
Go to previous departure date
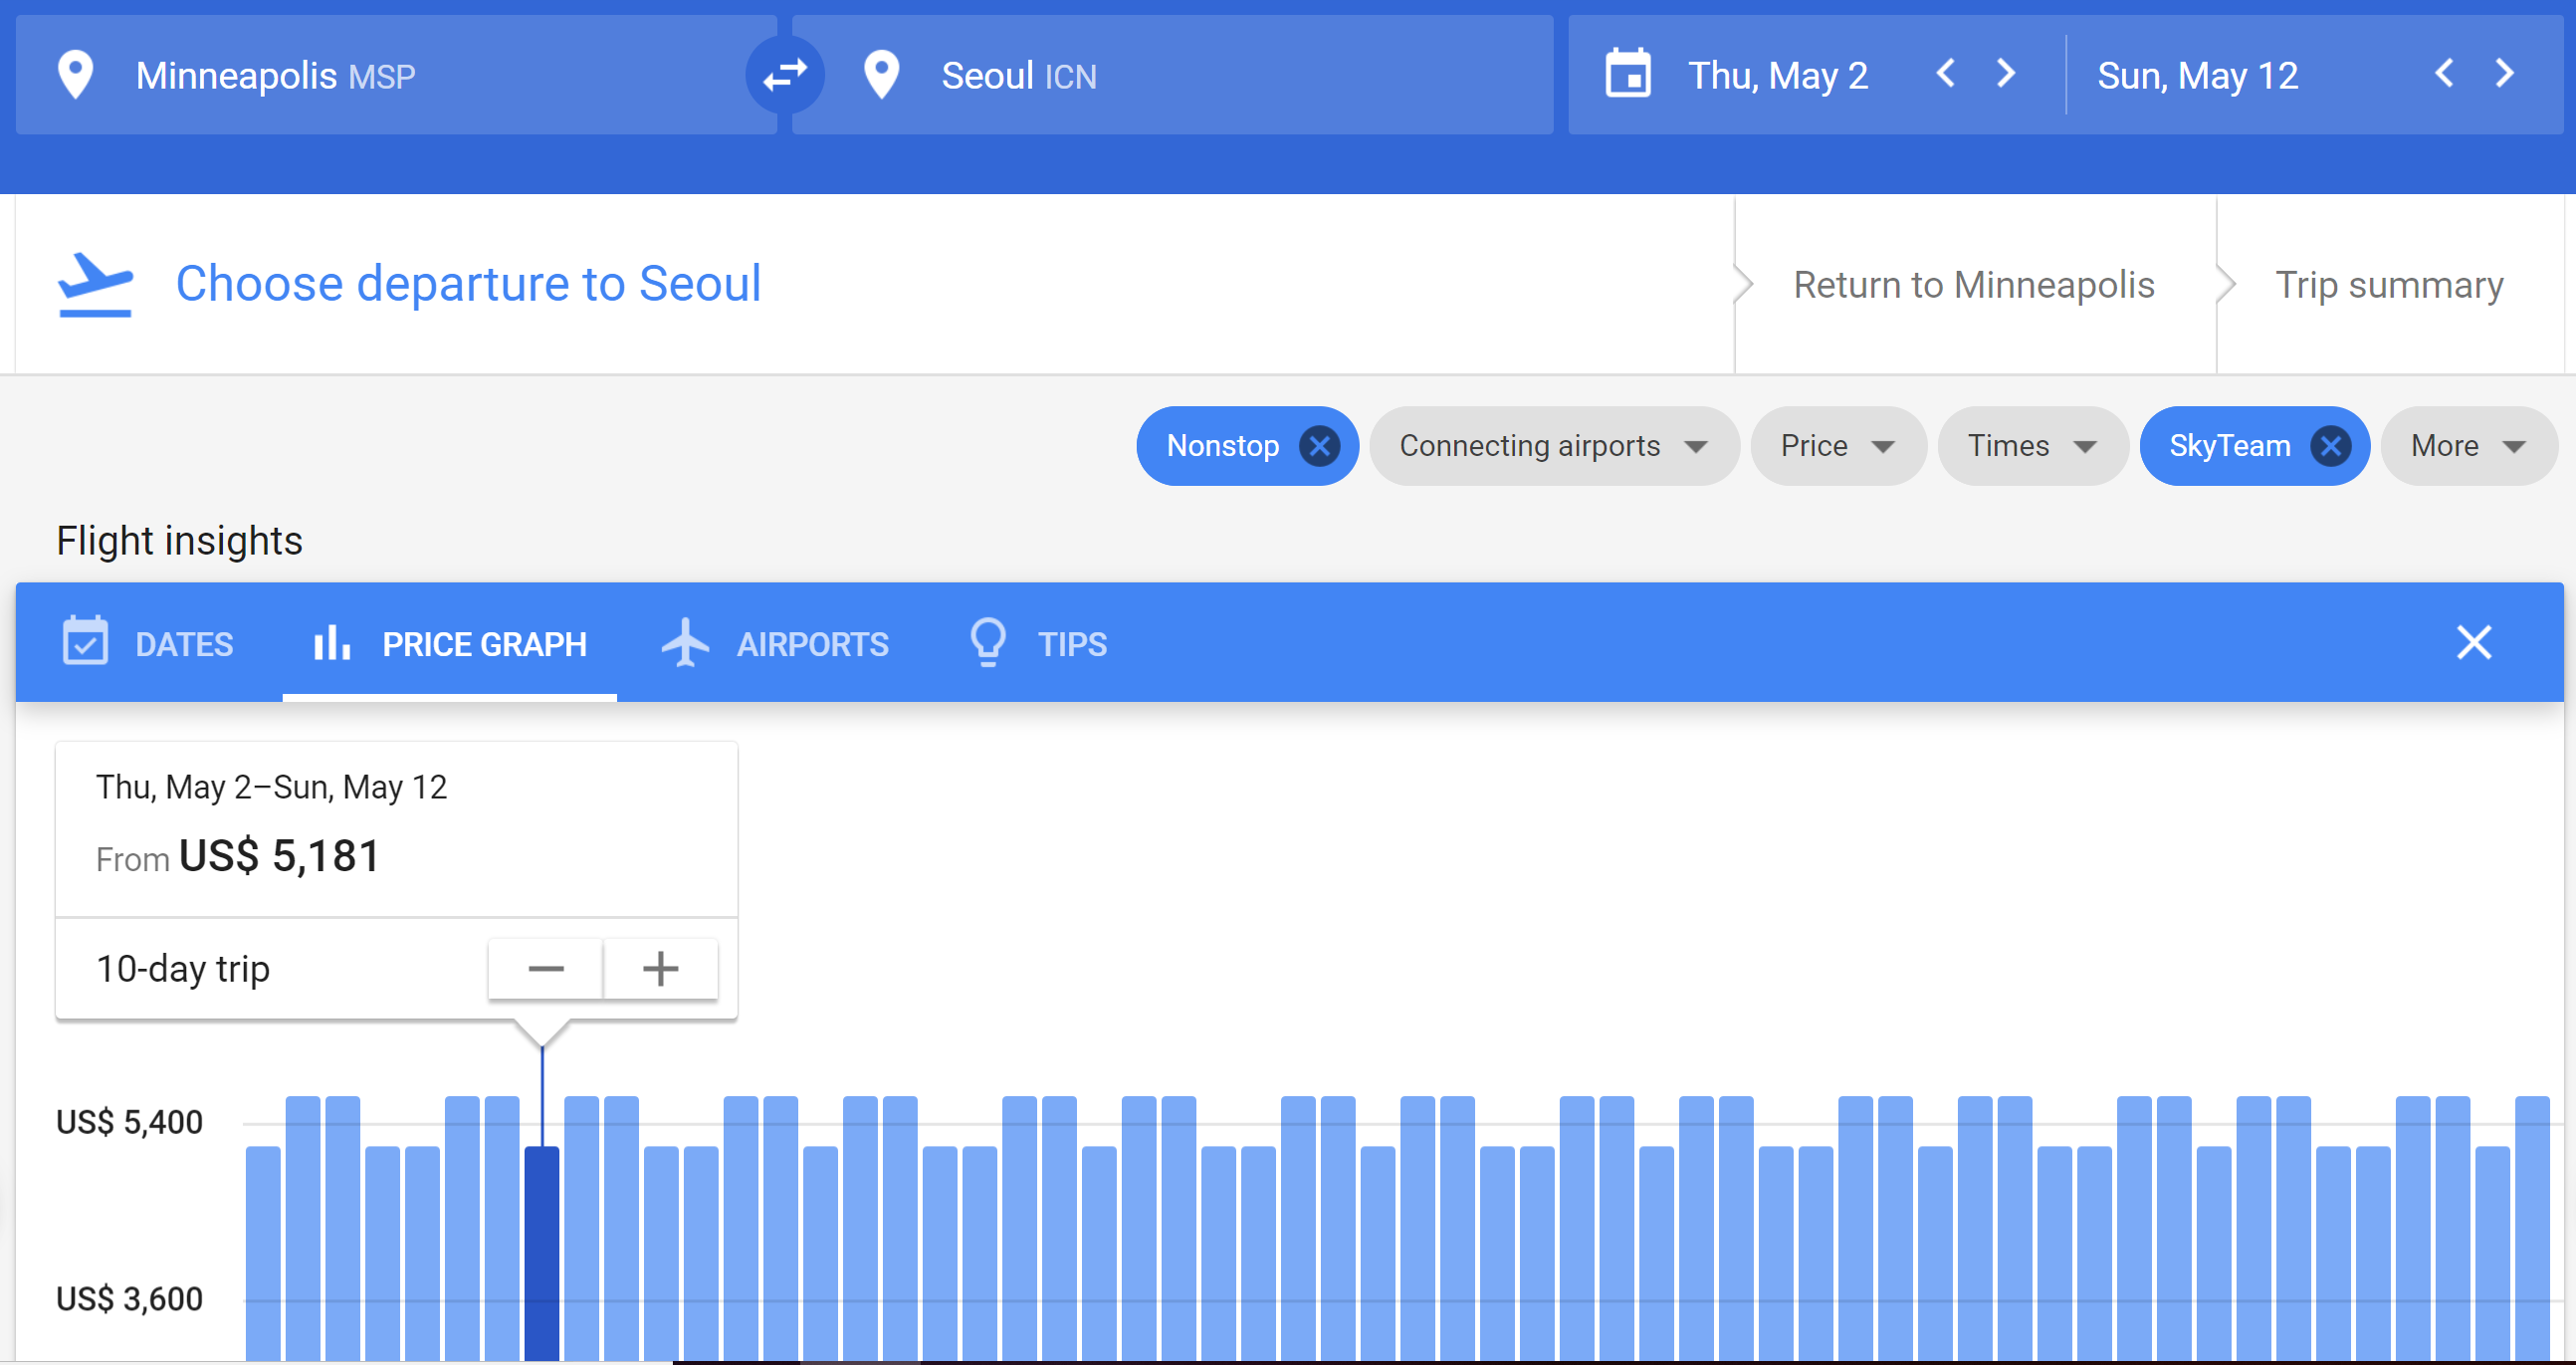pyautogui.click(x=1945, y=74)
